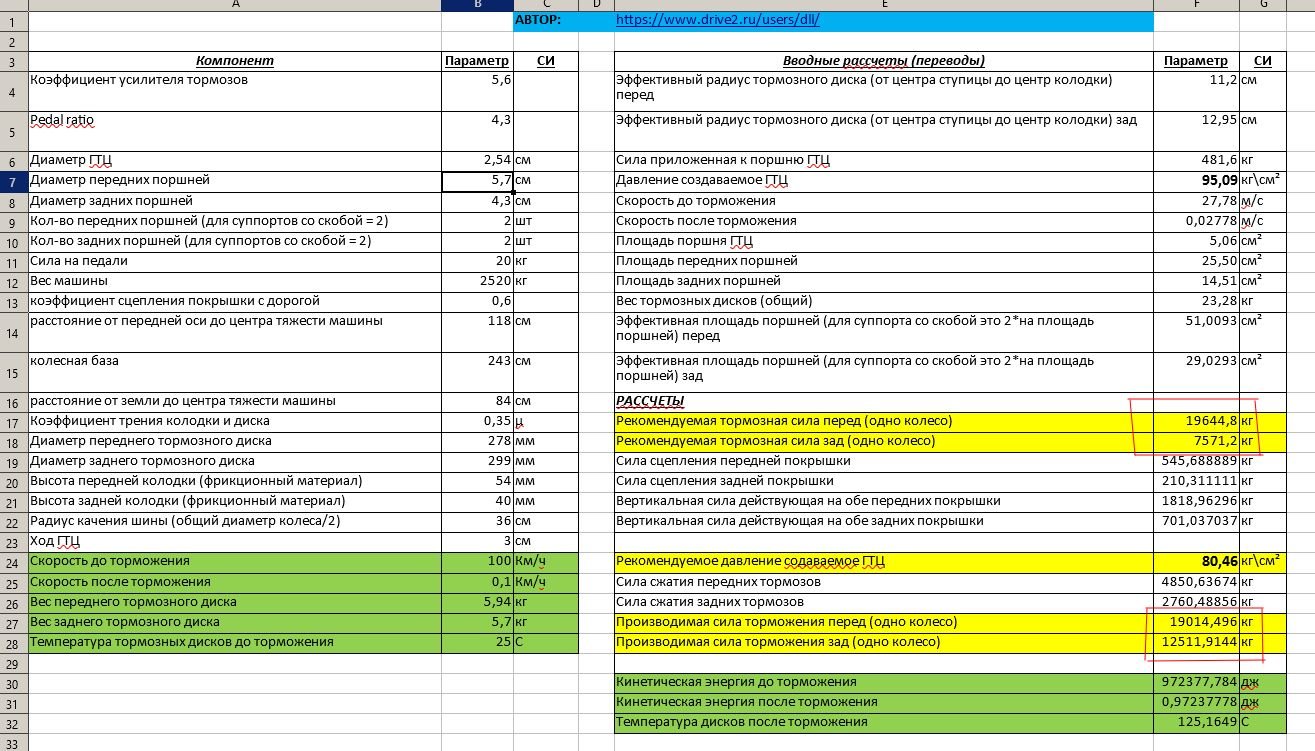Click the car weight value 2520
This screenshot has width=1315, height=751.
[x=477, y=281]
